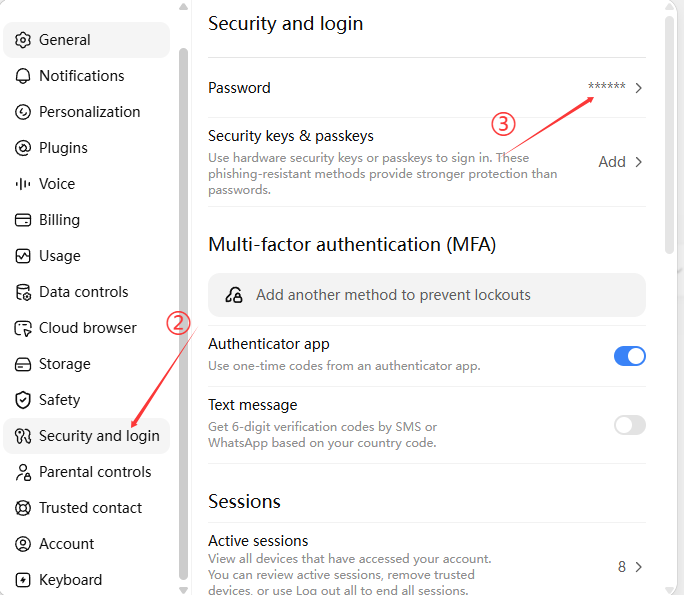Screen dimensions: 684x595
Task: Expand the Password row chevron
Action: pos(639,88)
